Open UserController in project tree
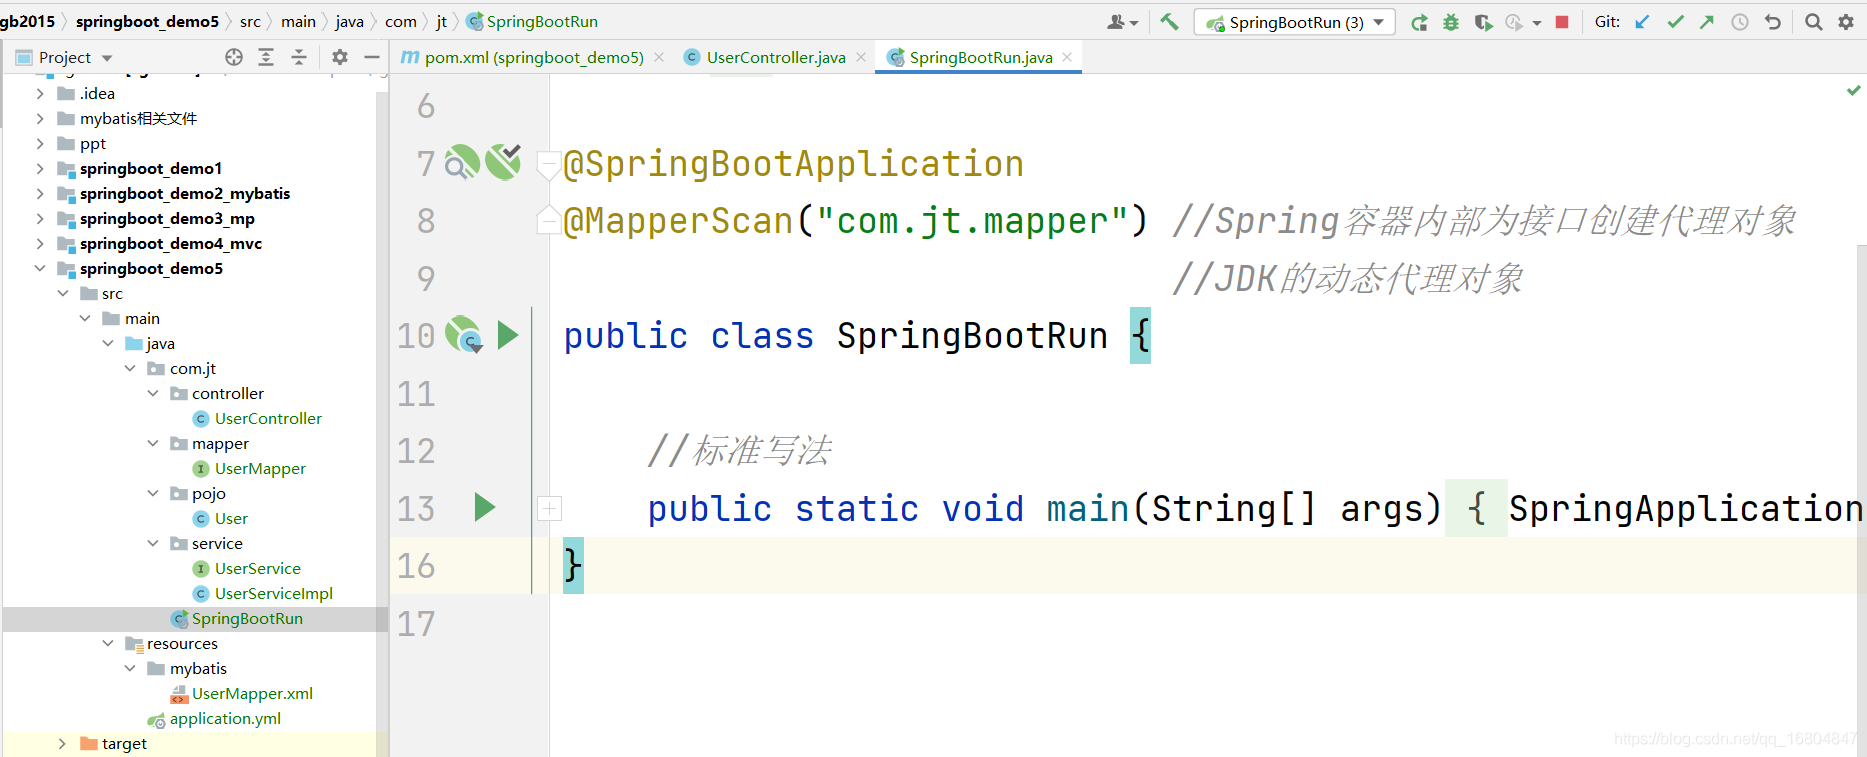 (x=268, y=418)
